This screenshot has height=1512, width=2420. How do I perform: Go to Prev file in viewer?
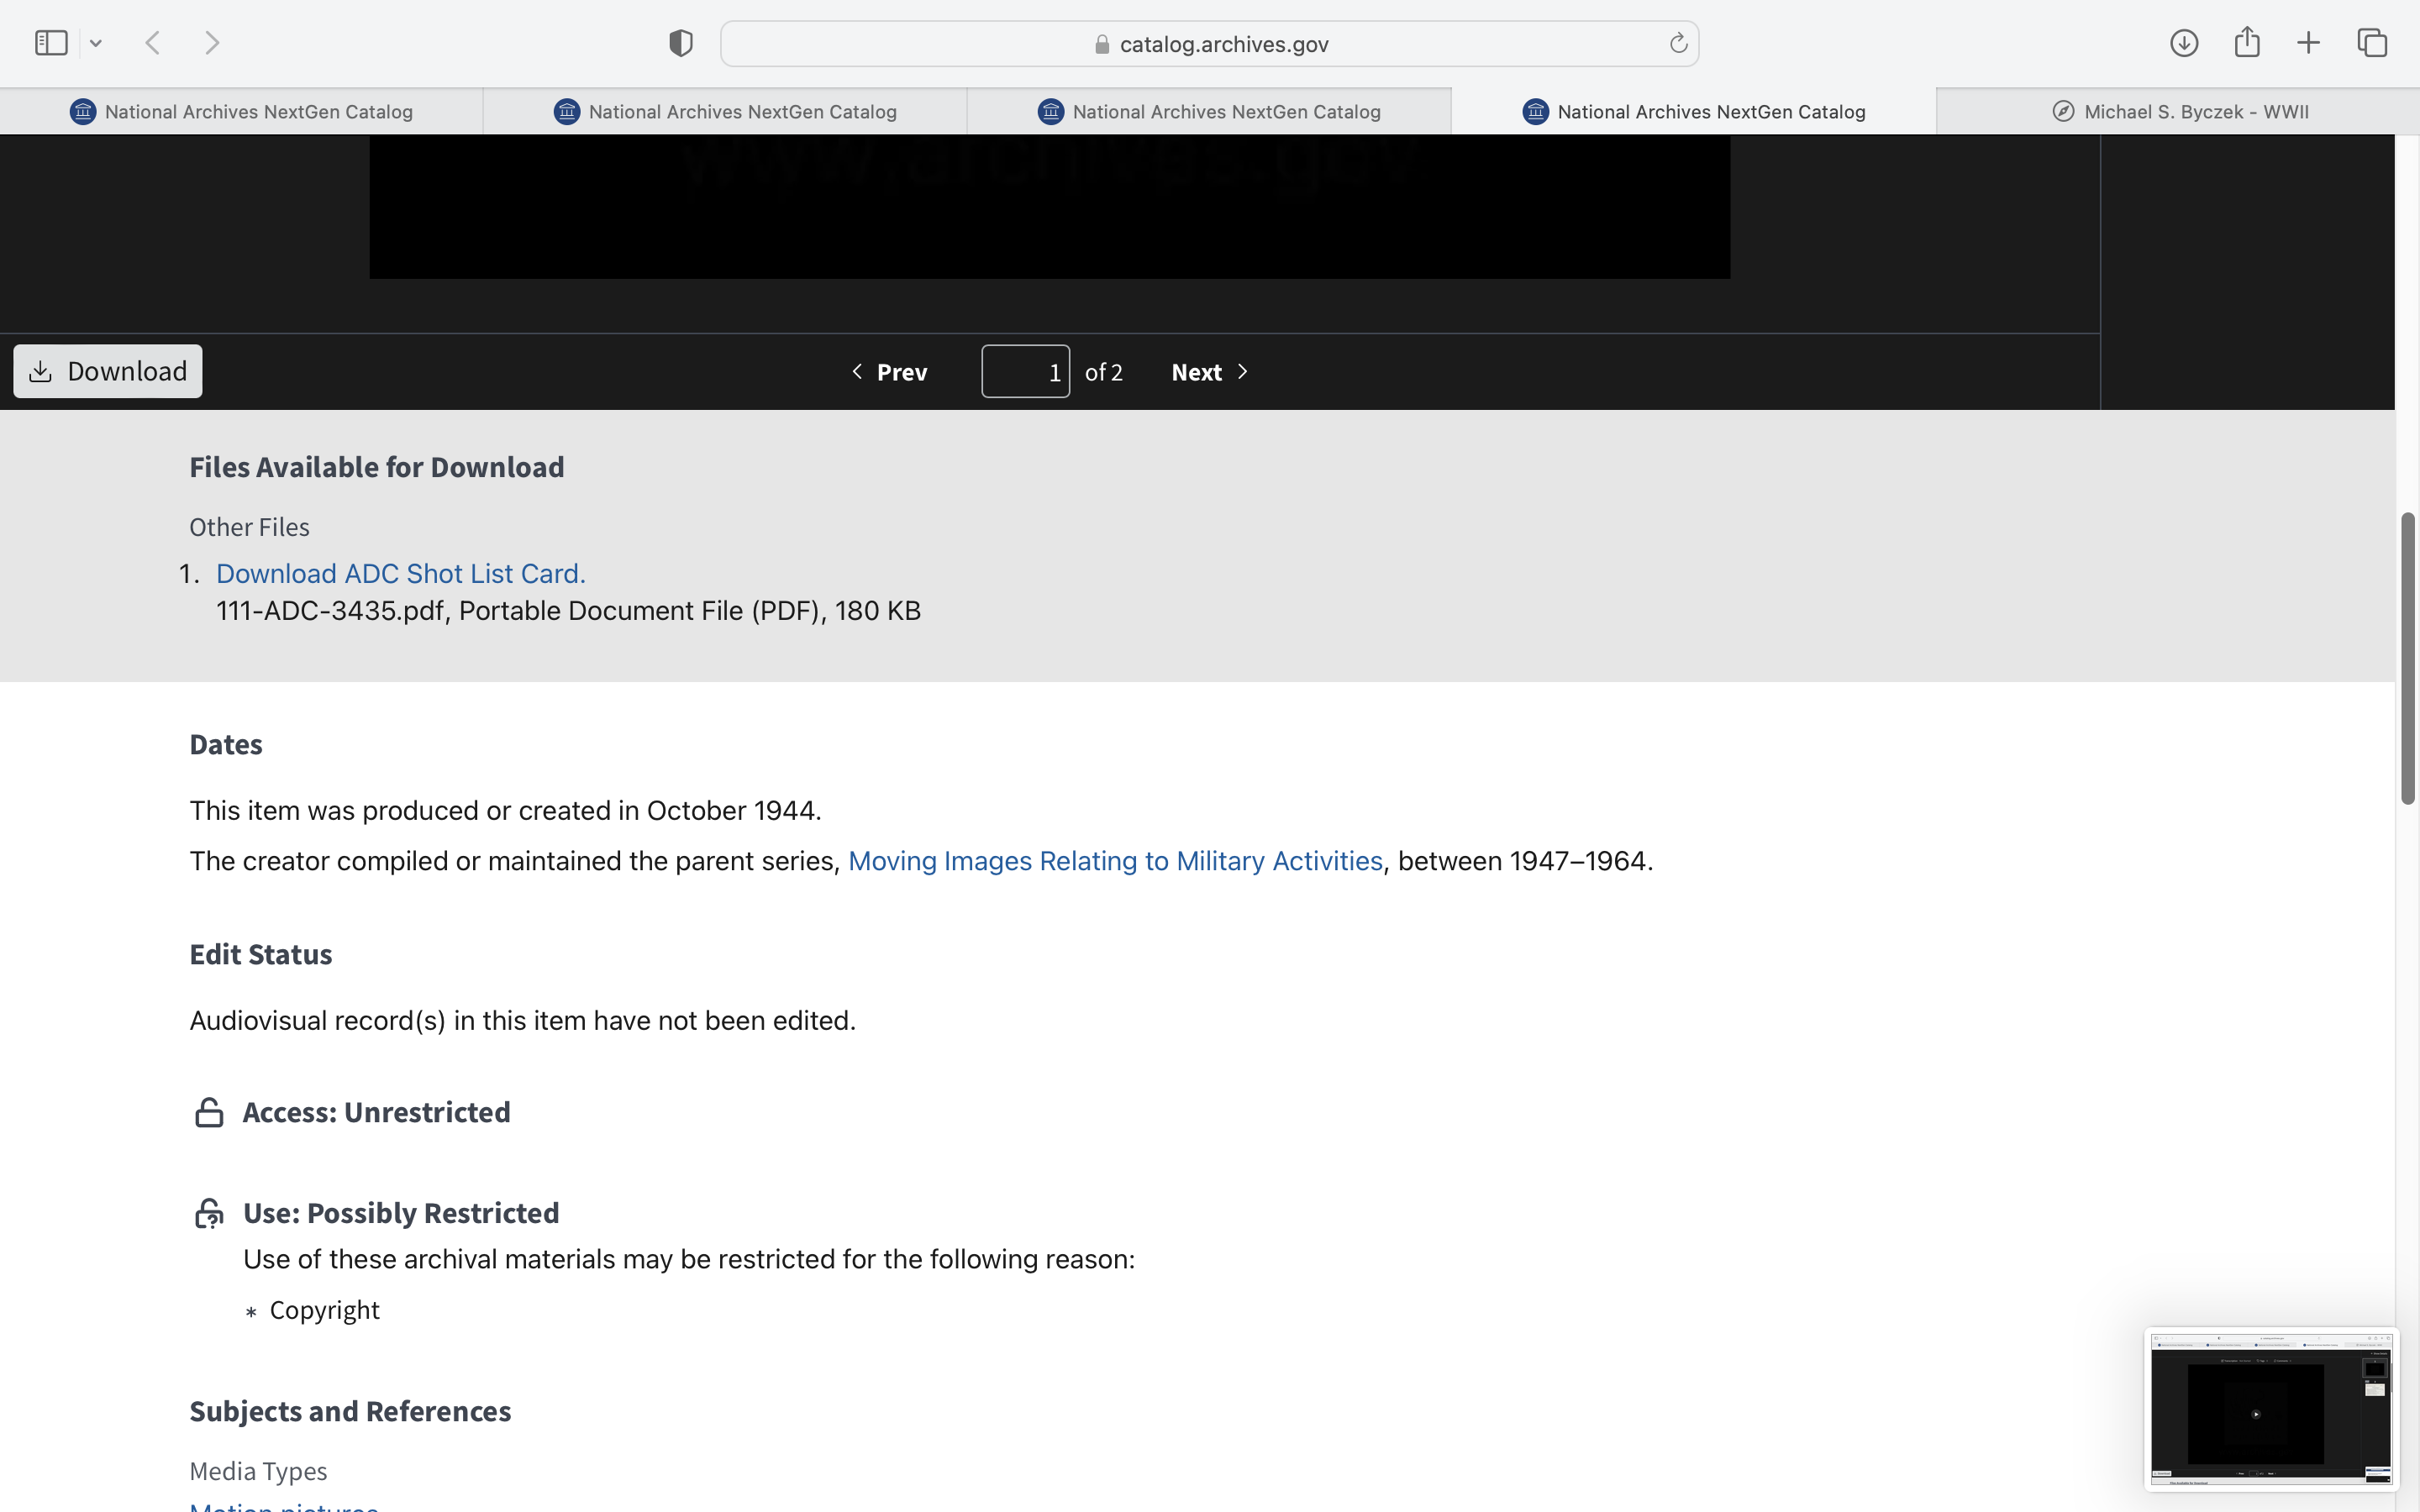pyautogui.click(x=889, y=372)
